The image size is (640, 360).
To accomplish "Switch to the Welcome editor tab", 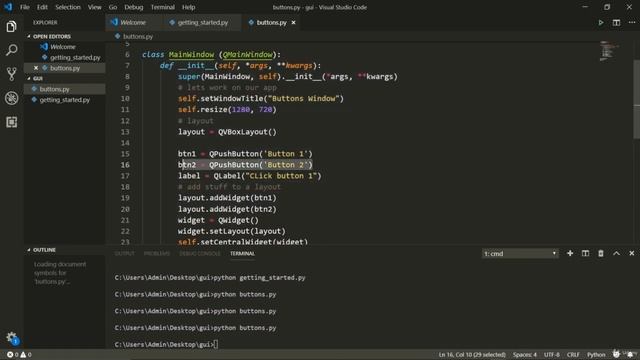I will (x=133, y=22).
